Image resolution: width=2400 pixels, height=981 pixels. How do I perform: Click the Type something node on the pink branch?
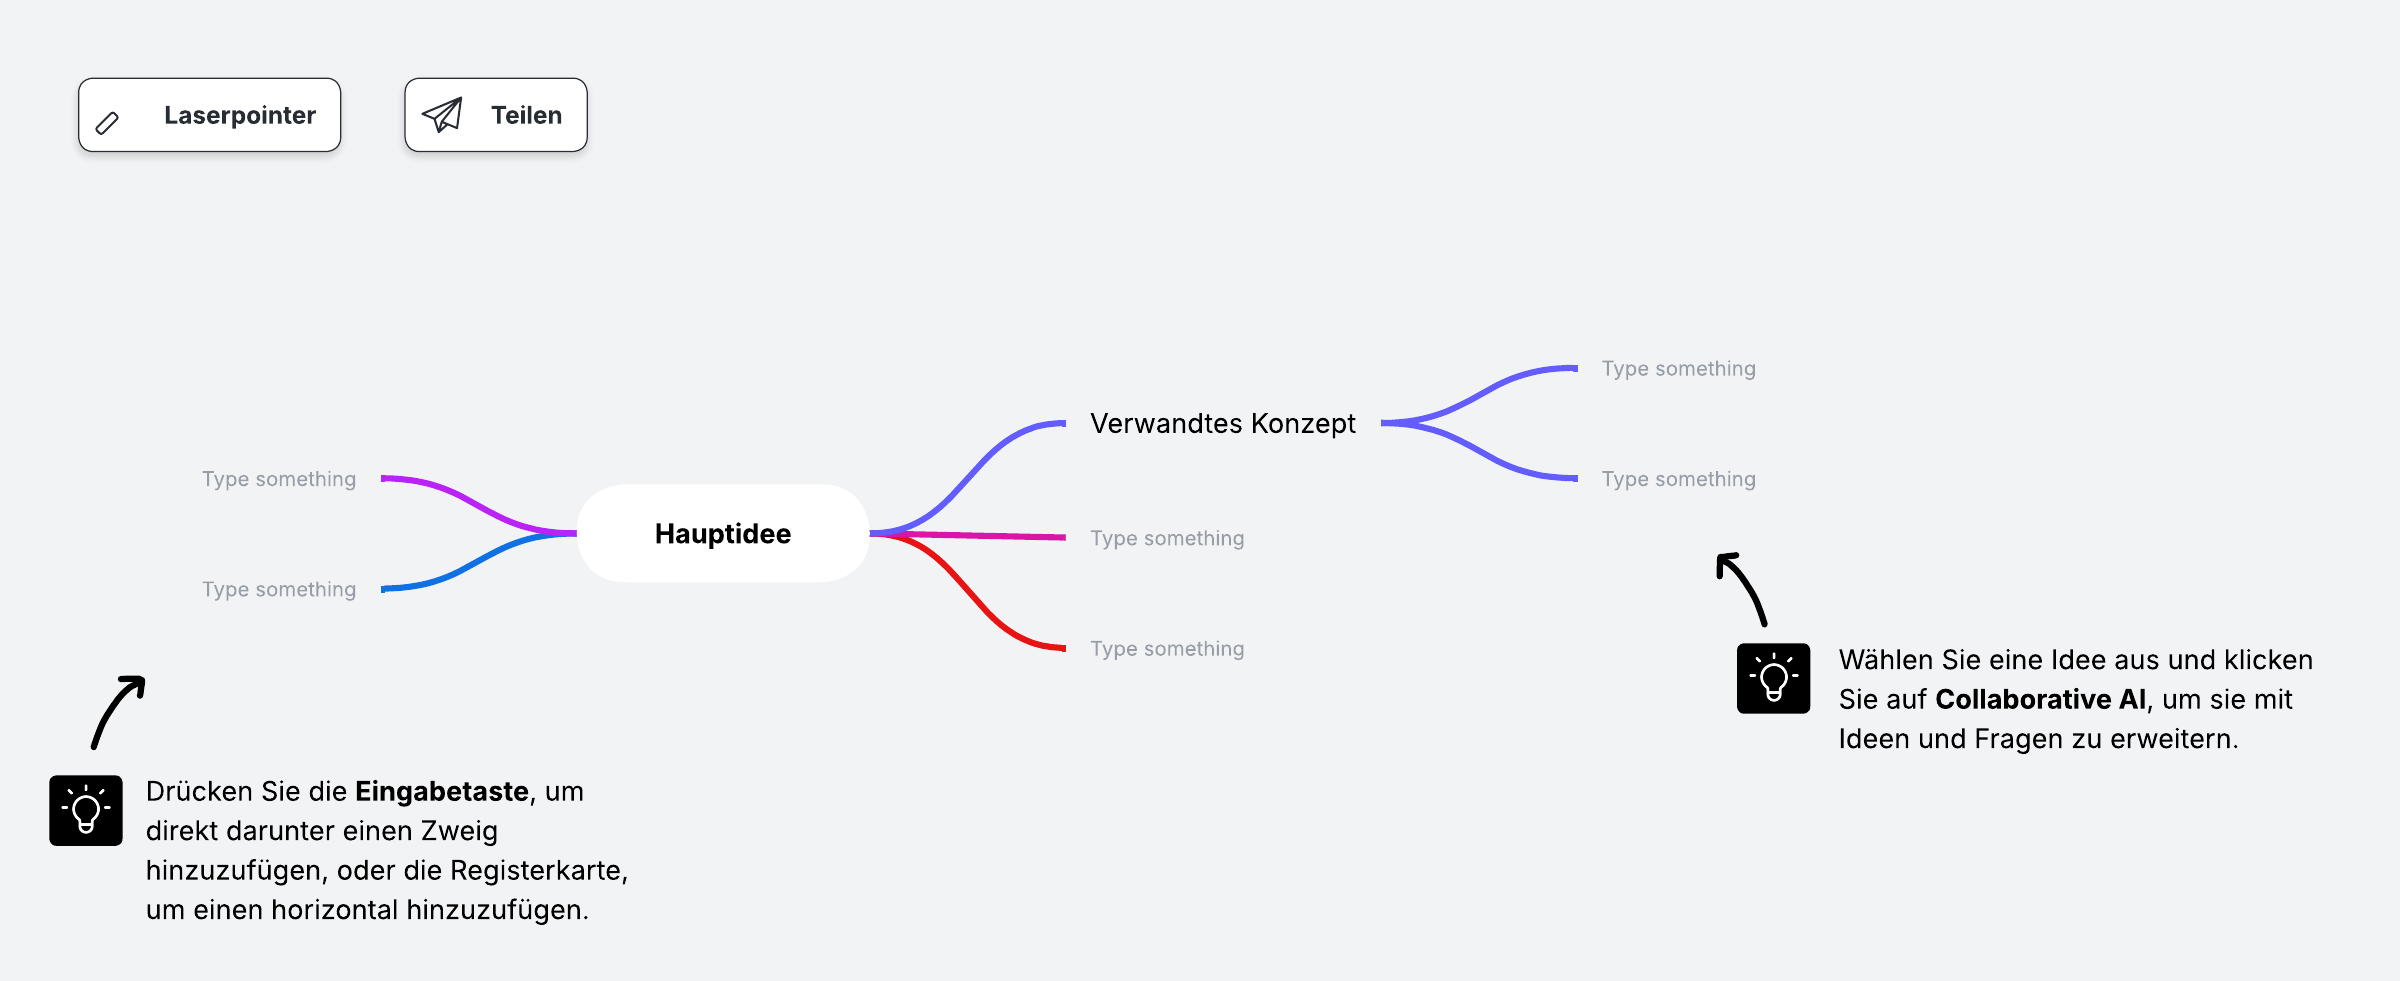pyautogui.click(x=1167, y=538)
